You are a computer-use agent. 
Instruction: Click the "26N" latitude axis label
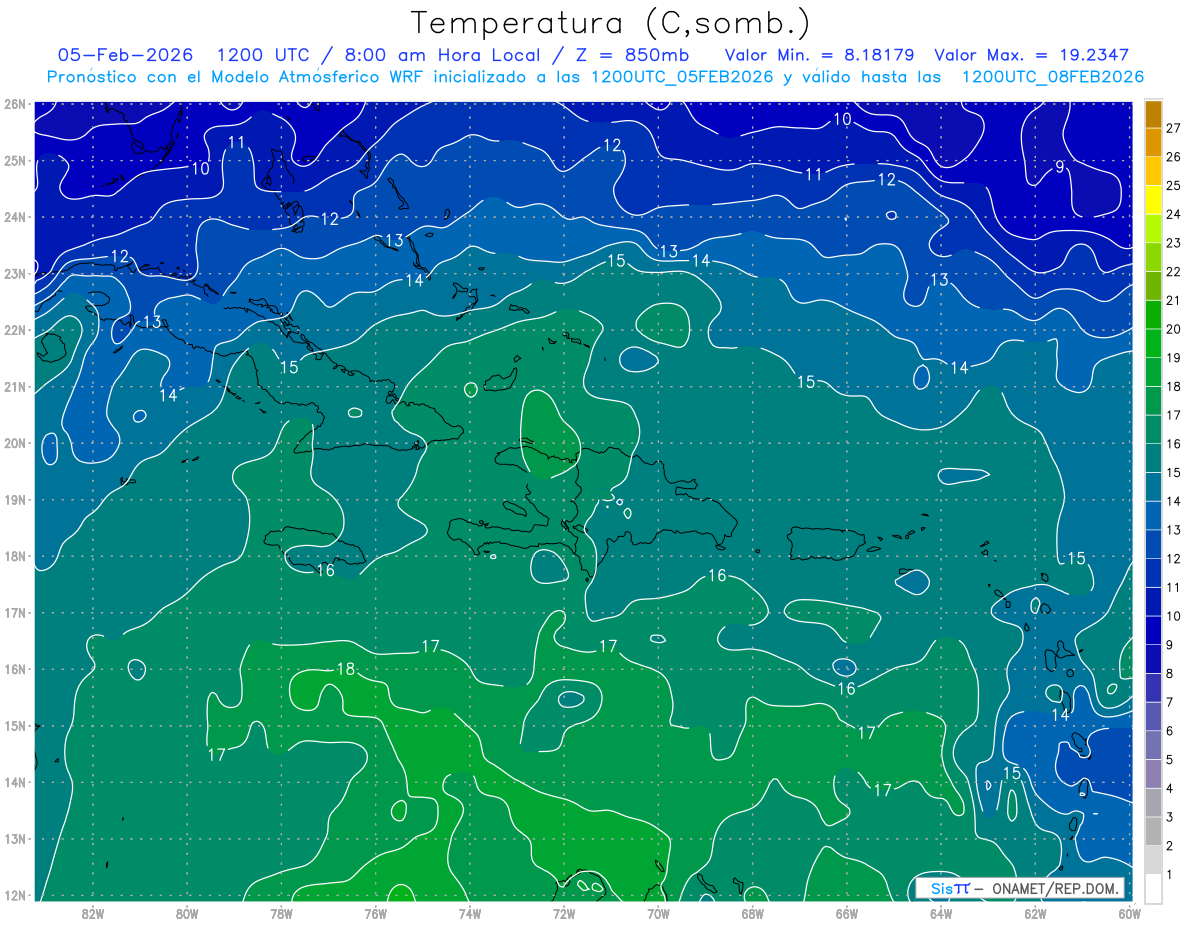click(x=14, y=104)
